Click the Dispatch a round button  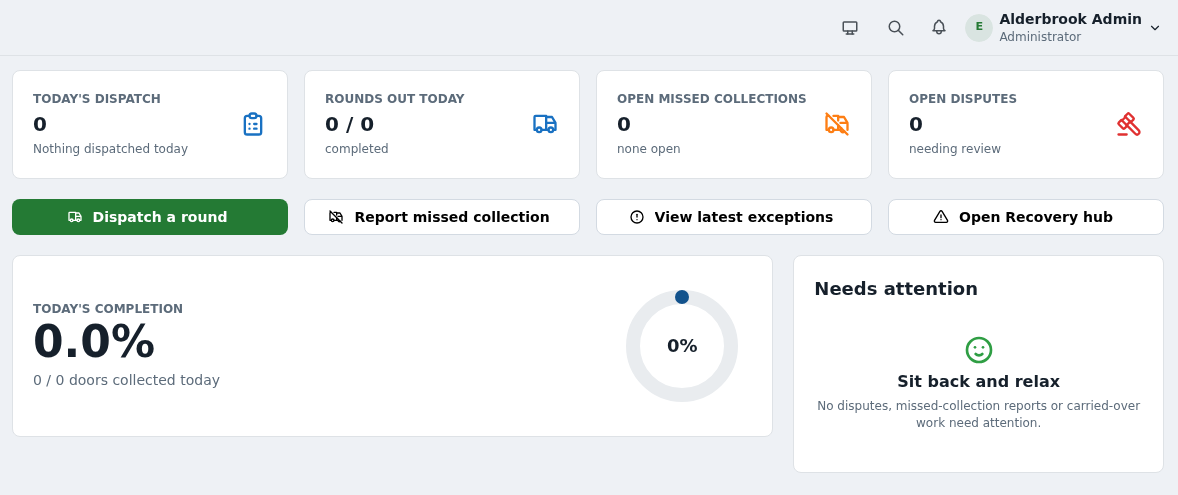coord(150,217)
